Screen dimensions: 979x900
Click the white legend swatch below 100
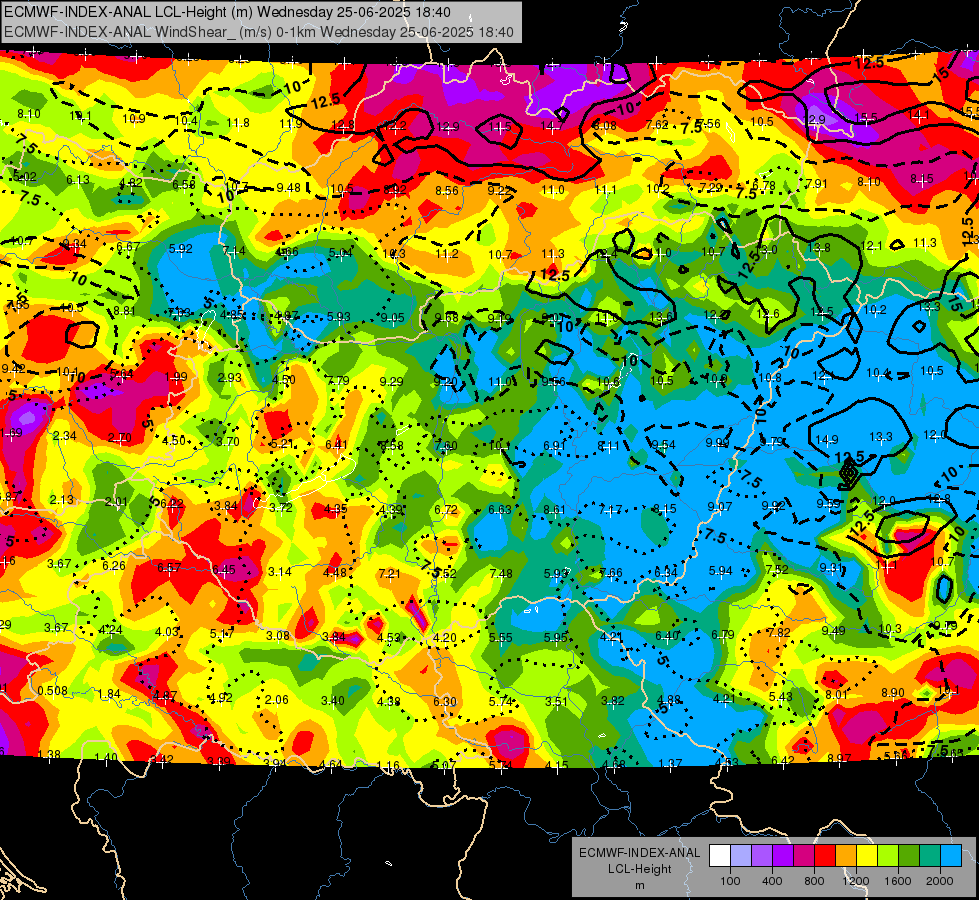tap(720, 855)
